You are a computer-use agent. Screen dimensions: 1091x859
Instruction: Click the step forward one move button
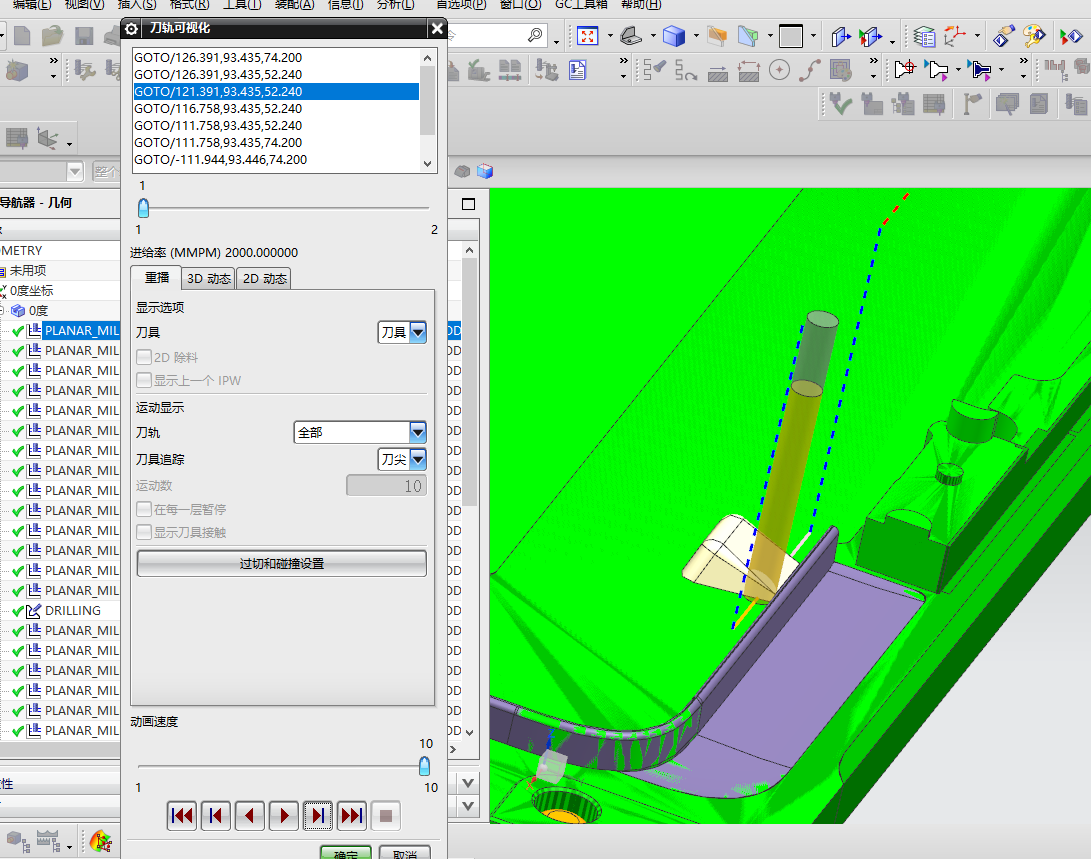click(x=318, y=816)
